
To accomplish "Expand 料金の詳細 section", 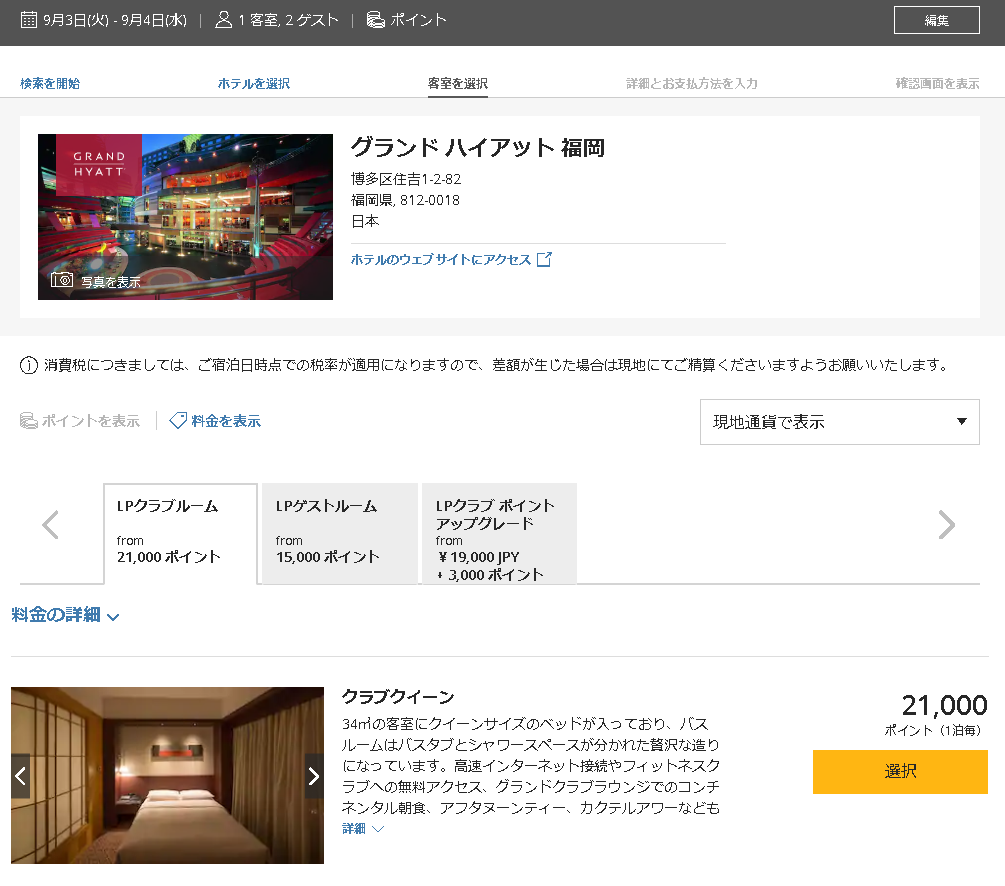I will (x=65, y=615).
